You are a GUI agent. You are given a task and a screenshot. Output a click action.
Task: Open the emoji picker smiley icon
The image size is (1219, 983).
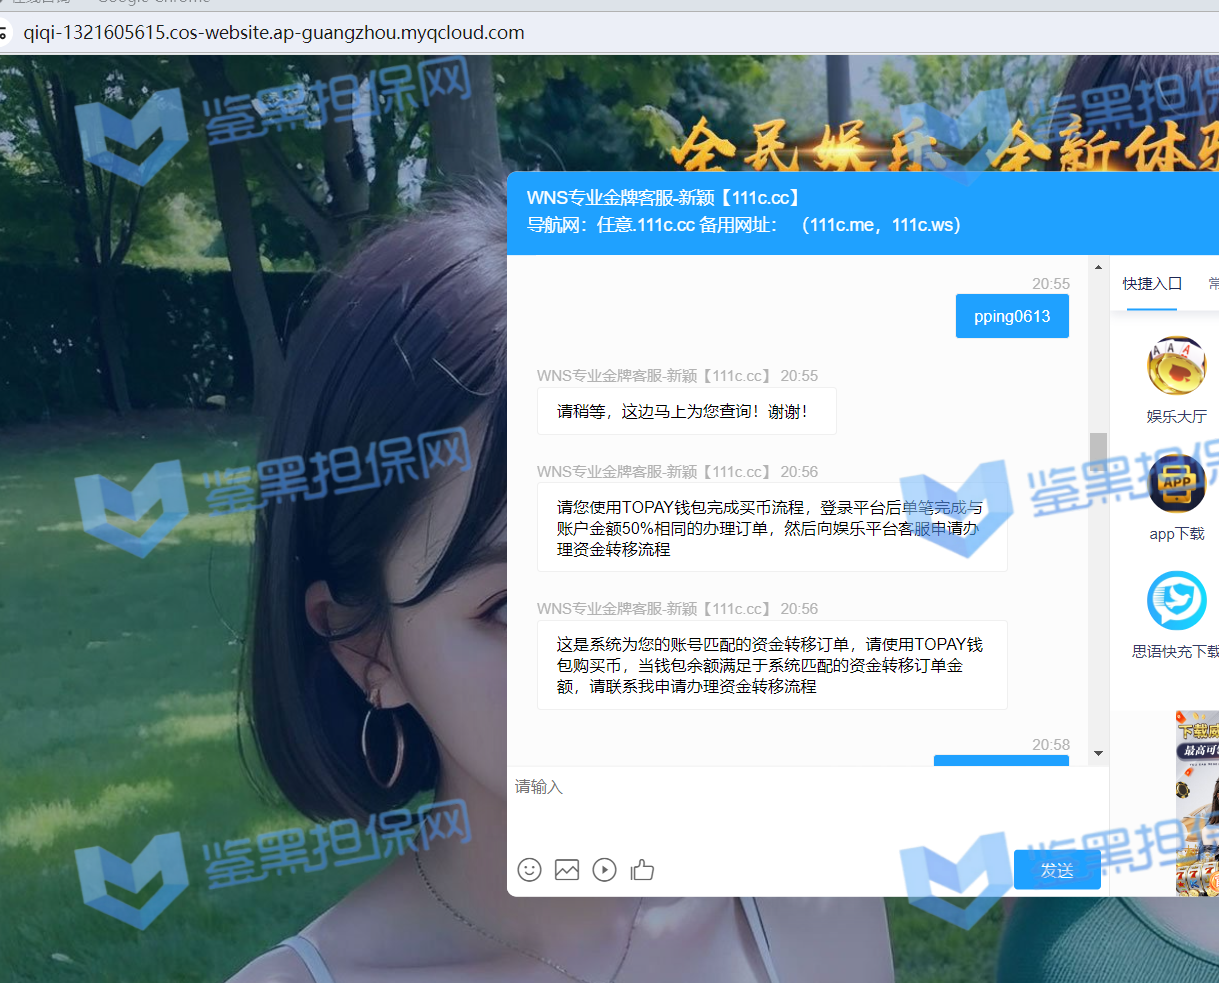(530, 870)
